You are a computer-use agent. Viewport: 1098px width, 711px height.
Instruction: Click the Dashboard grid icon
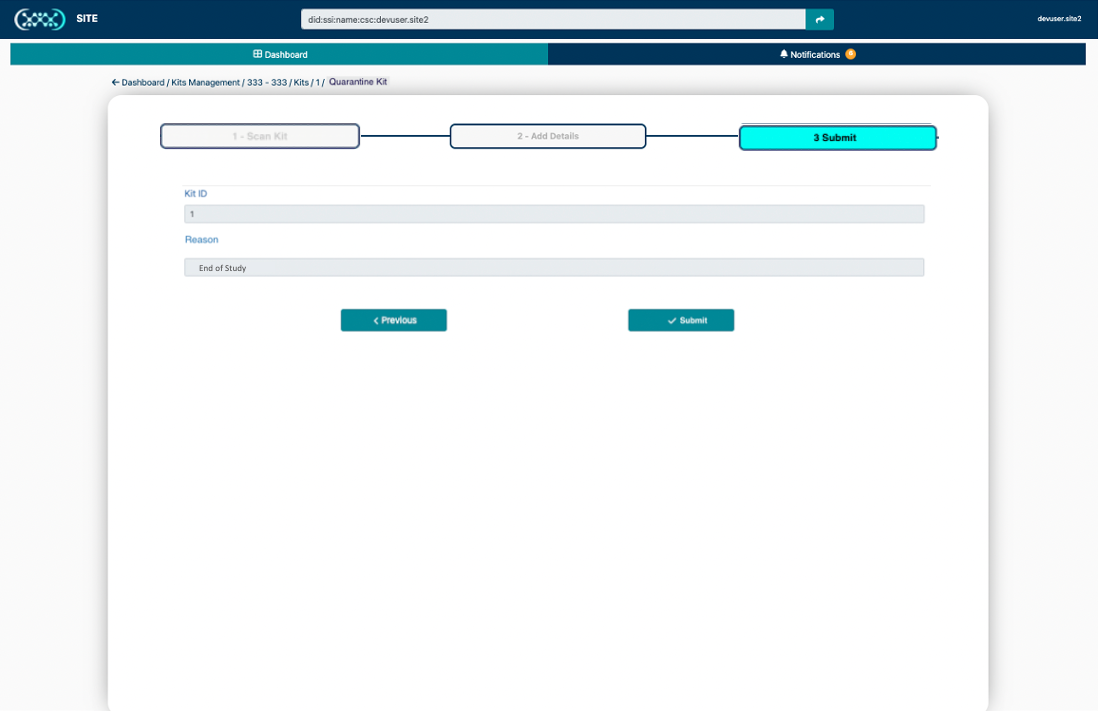click(x=257, y=54)
